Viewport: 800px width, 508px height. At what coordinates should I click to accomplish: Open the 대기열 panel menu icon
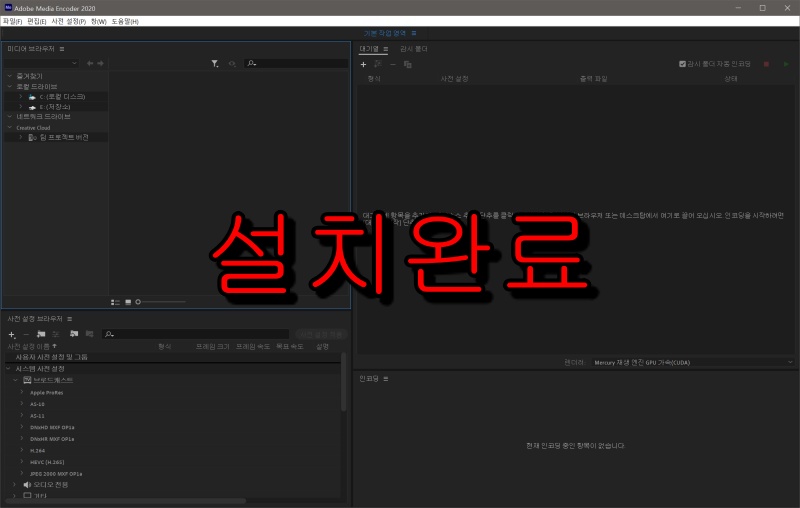click(x=386, y=49)
